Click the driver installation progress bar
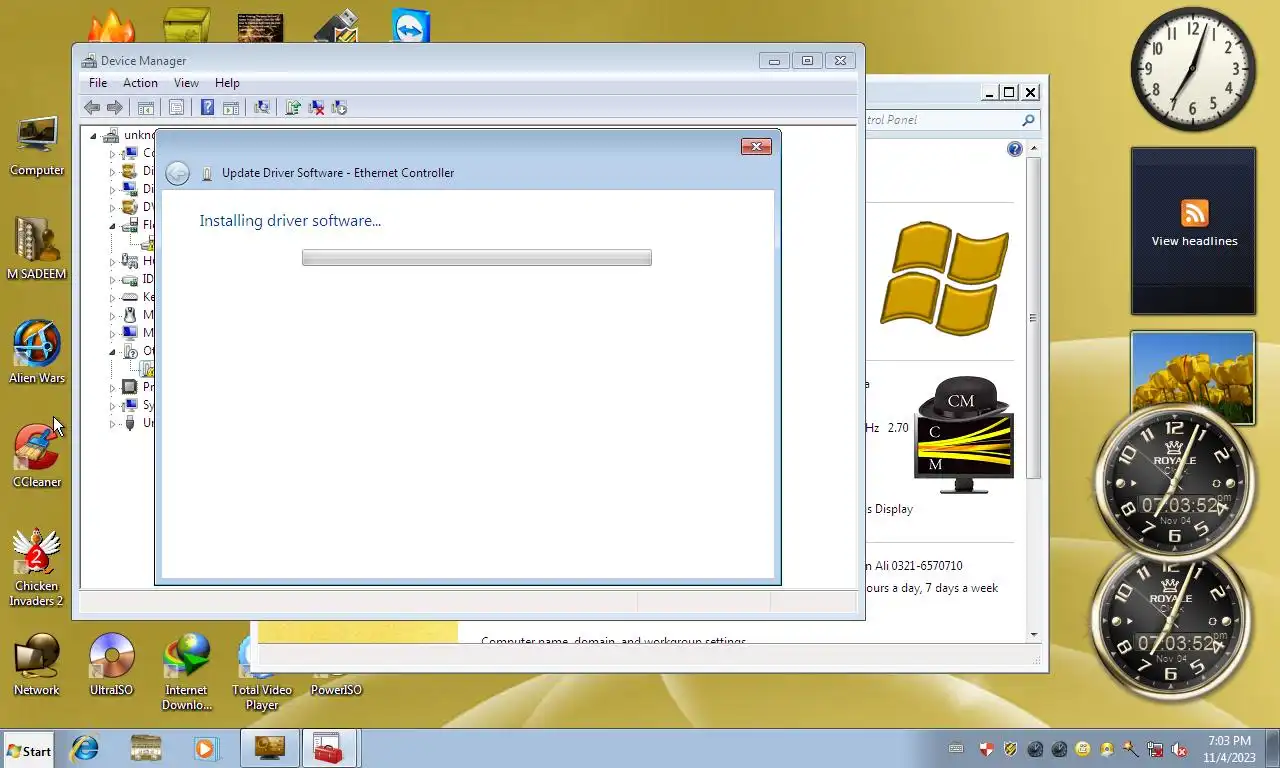Image resolution: width=1280 pixels, height=768 pixels. [x=477, y=258]
